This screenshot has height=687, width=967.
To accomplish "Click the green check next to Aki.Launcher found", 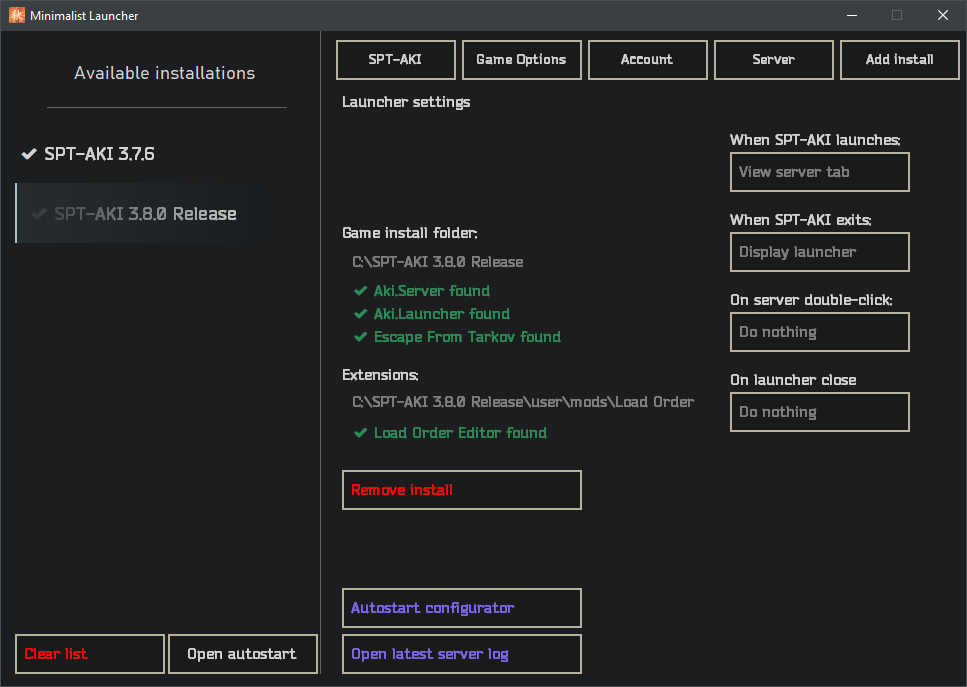I will 361,314.
